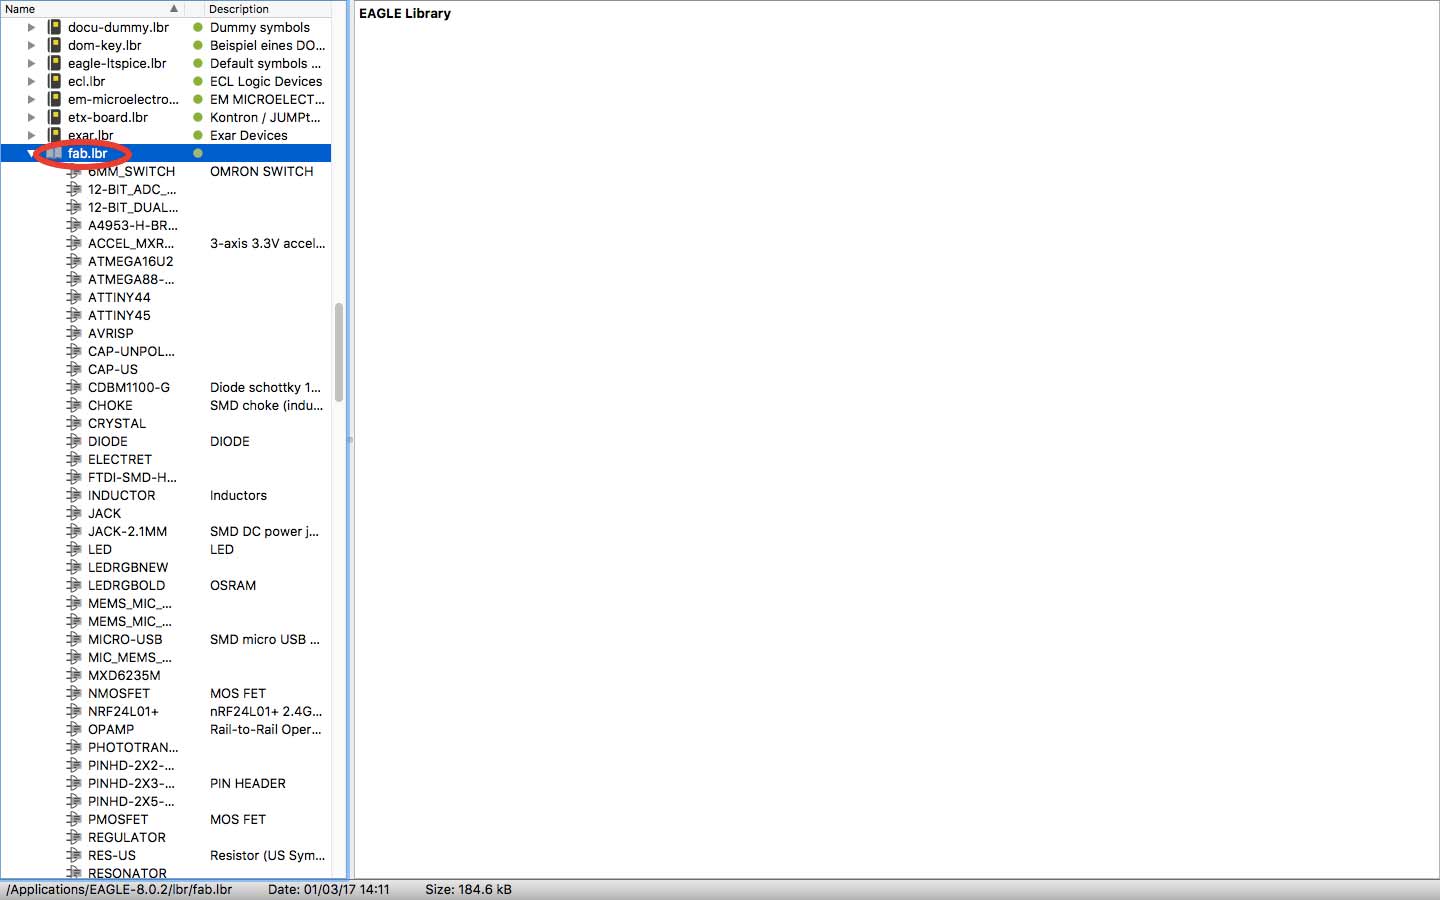
Task: Toggle in-use dot for etx-board.lbr
Action: (198, 118)
